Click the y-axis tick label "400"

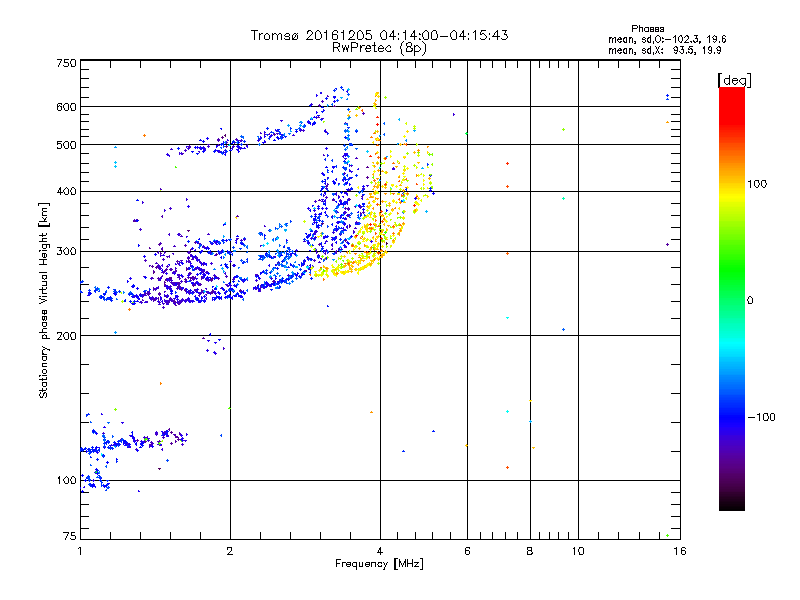coord(66,192)
